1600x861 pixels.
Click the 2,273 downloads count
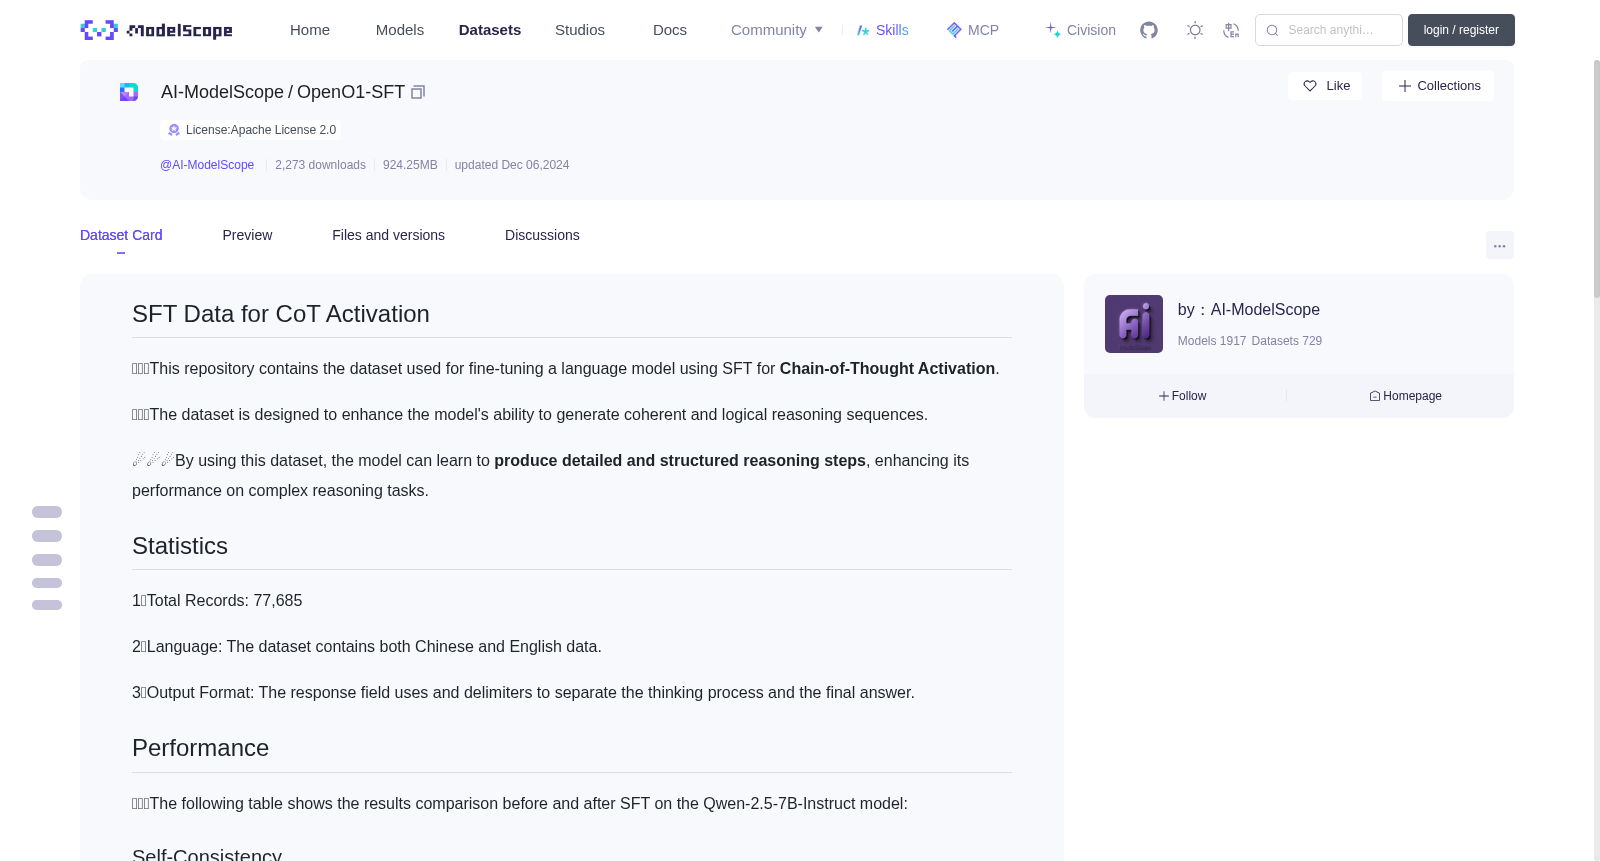320,165
